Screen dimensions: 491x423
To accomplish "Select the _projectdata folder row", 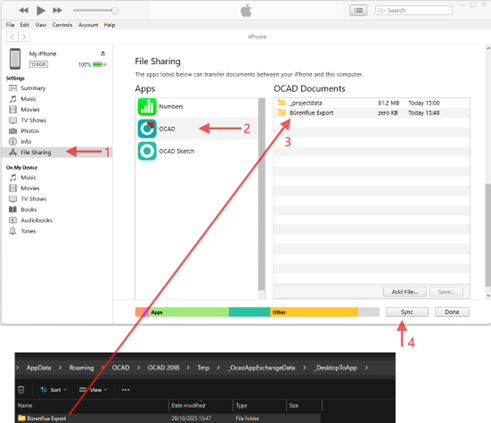I will point(372,103).
